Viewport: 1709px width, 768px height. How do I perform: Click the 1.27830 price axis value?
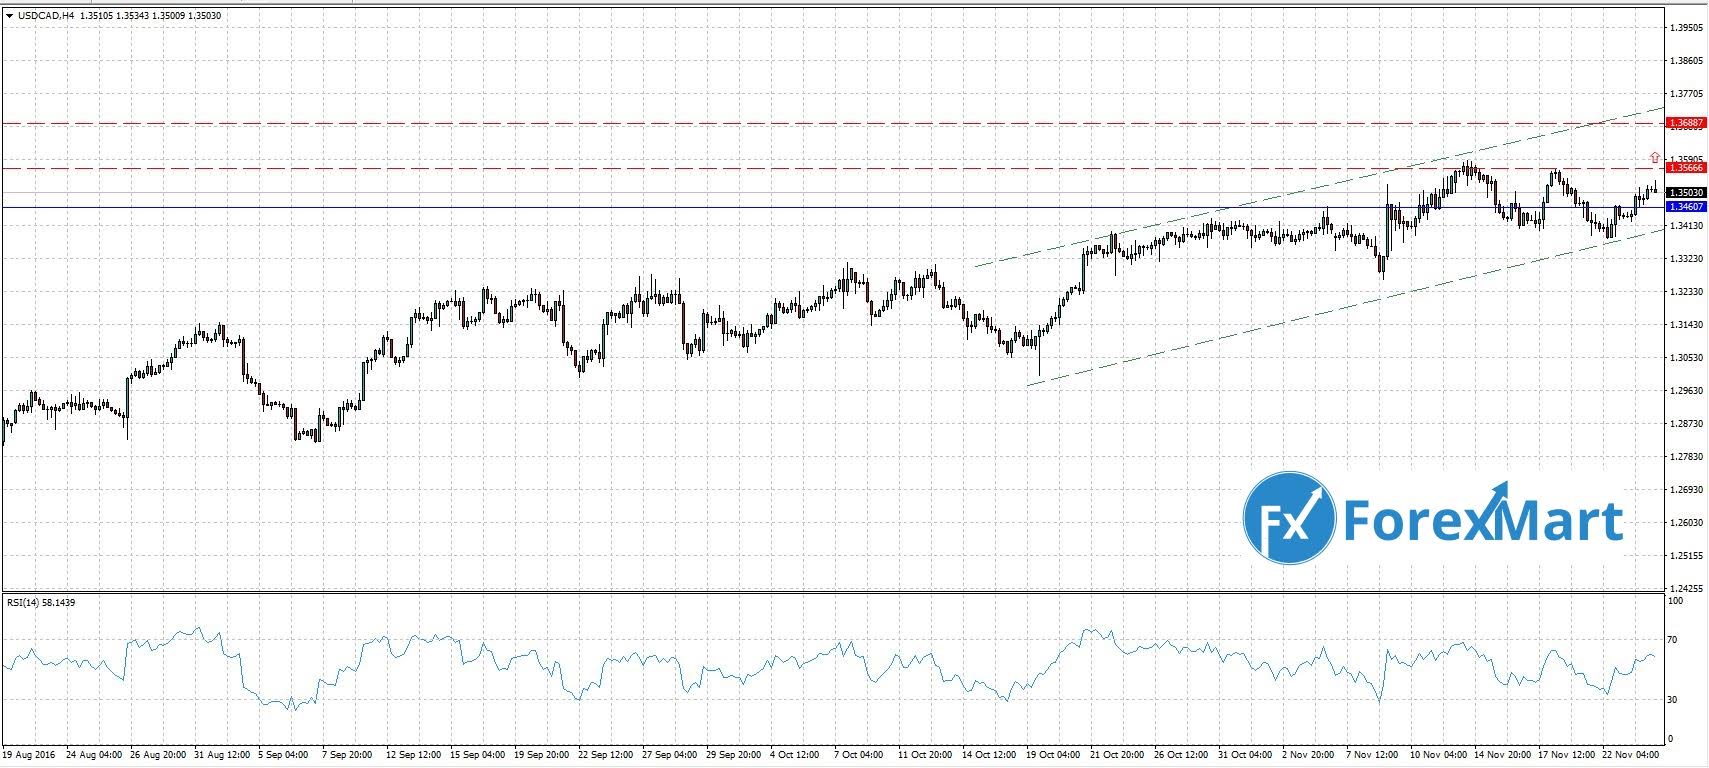point(1686,457)
